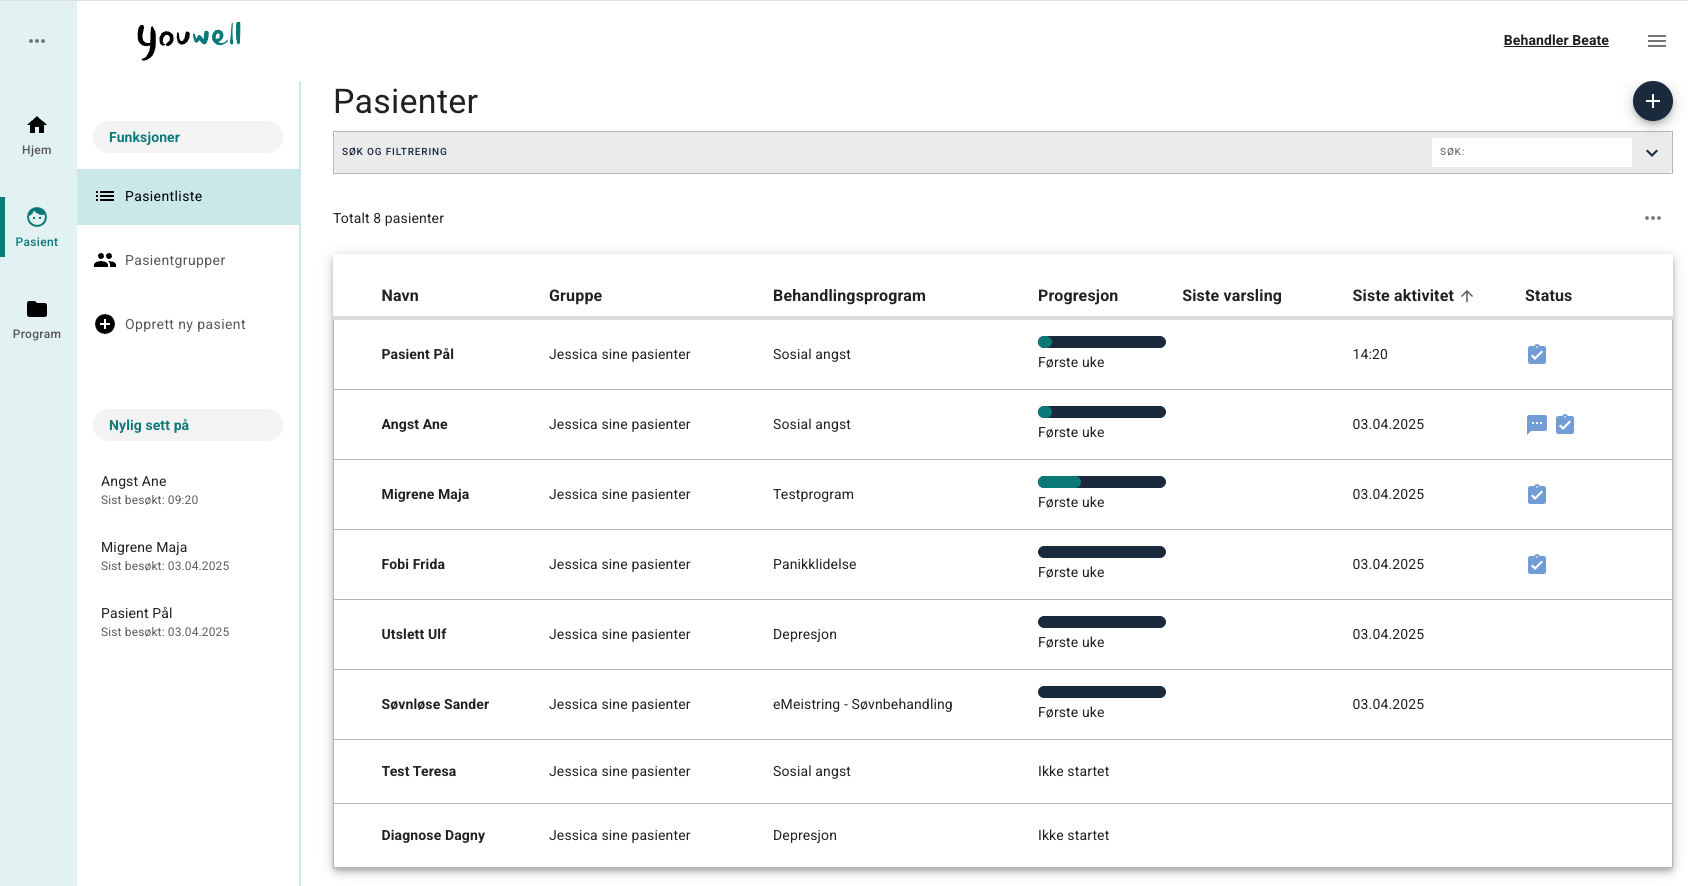1688x886 pixels.
Task: Sort by the Siste varsling column header
Action: point(1232,296)
